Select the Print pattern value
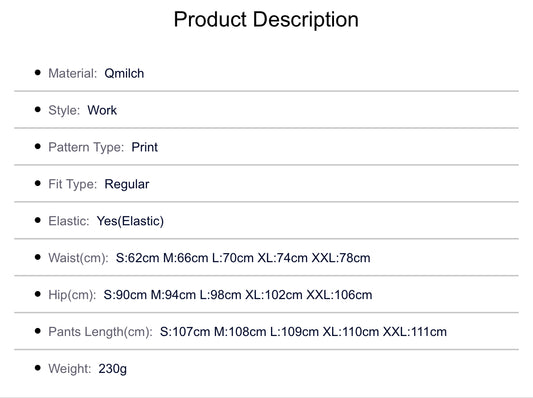The height and width of the screenshot is (398, 533). 144,147
